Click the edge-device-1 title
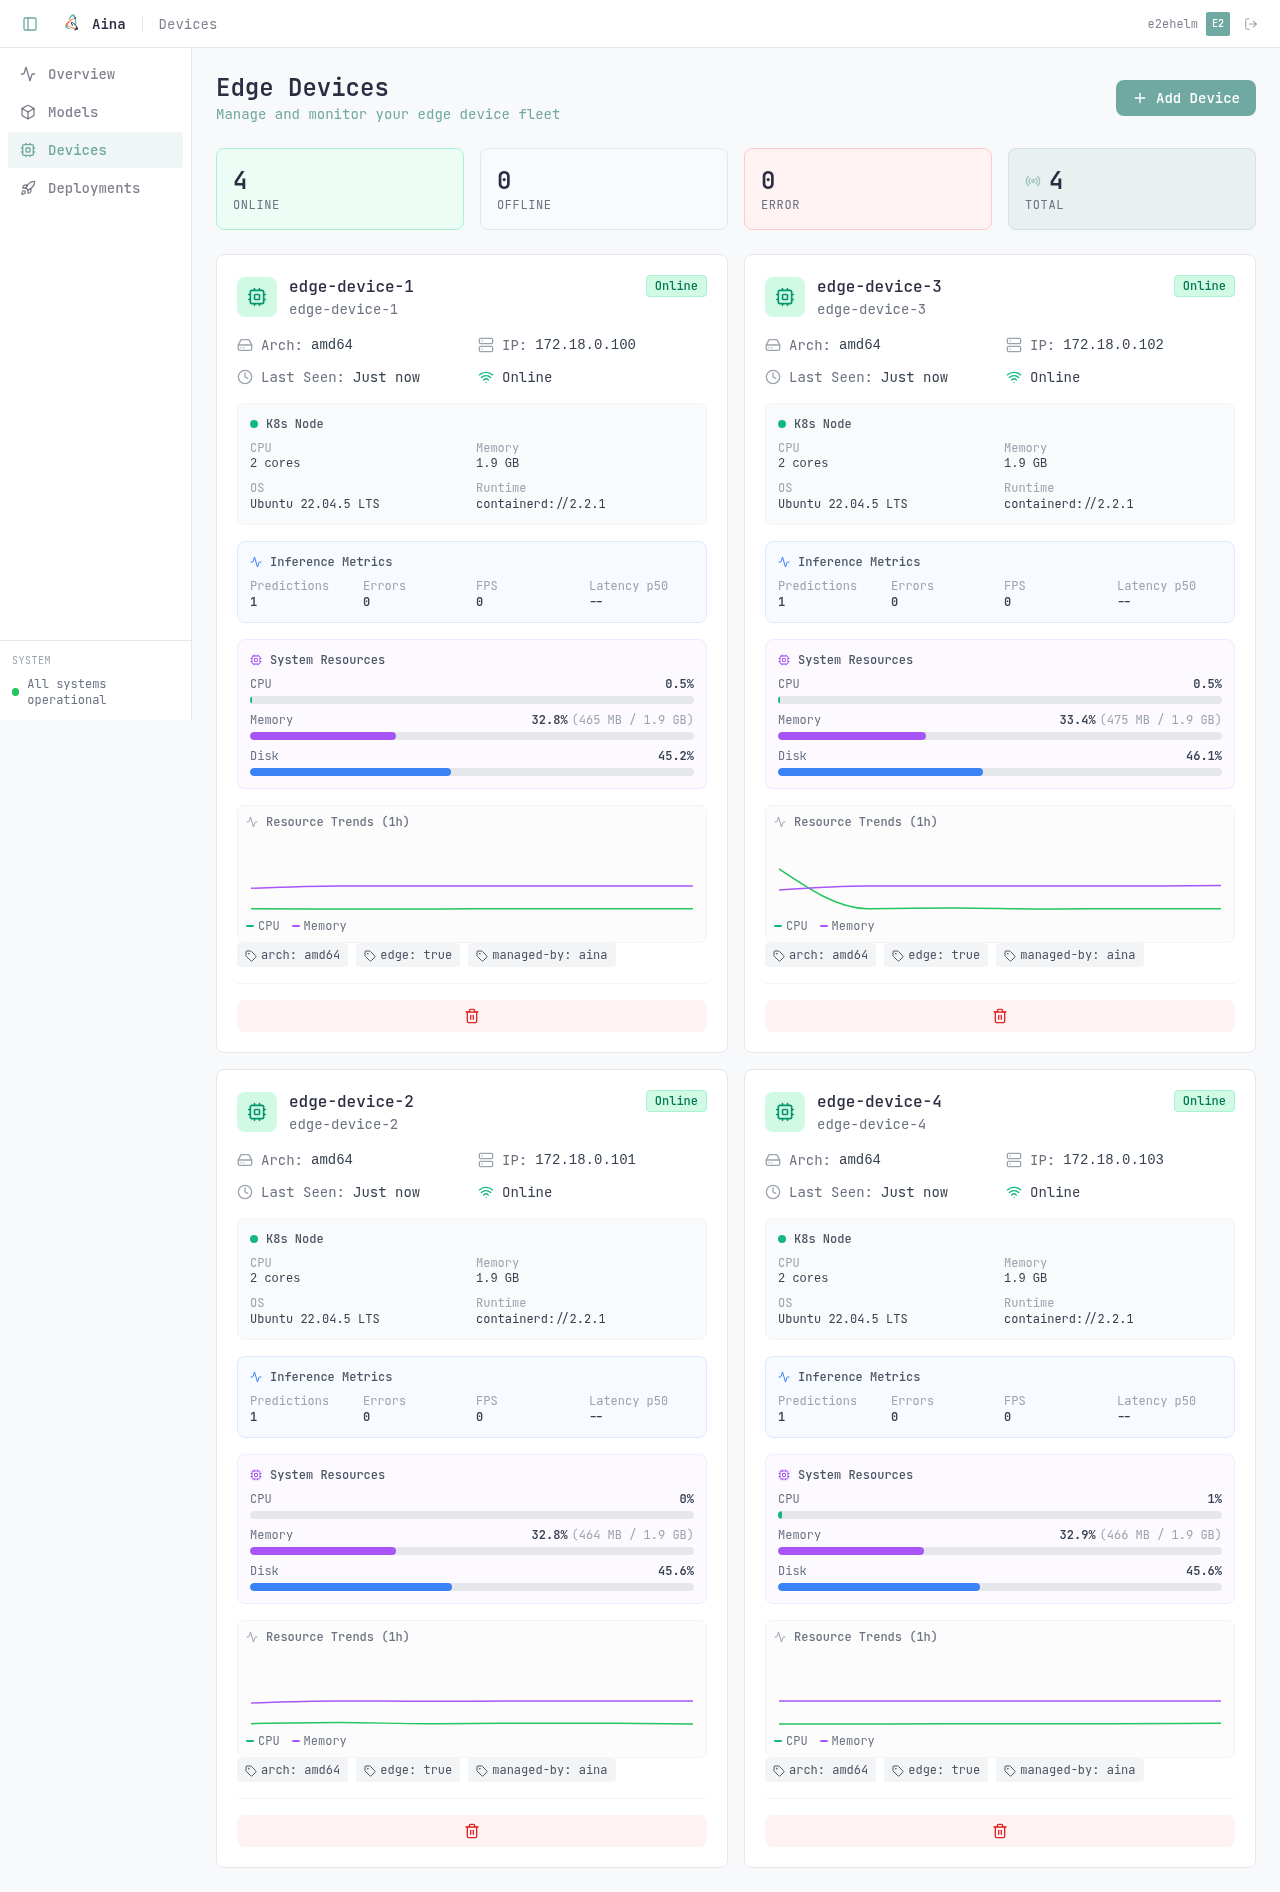This screenshot has height=1892, width=1280. [x=351, y=287]
